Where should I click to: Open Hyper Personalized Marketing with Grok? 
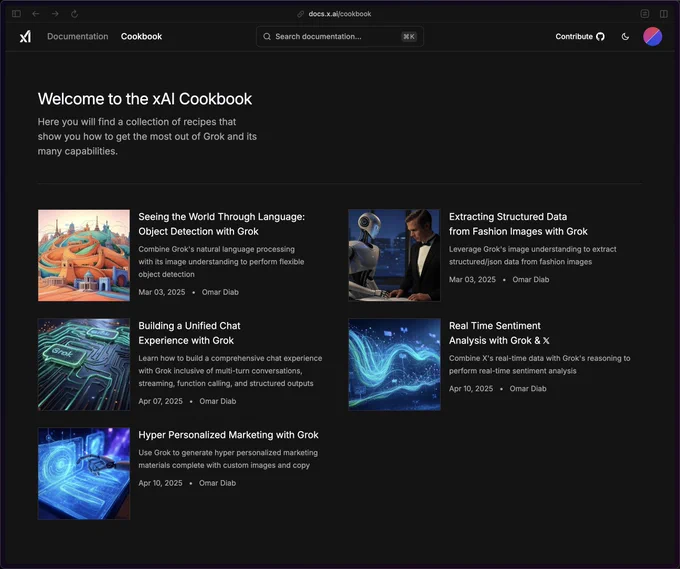tap(229, 435)
